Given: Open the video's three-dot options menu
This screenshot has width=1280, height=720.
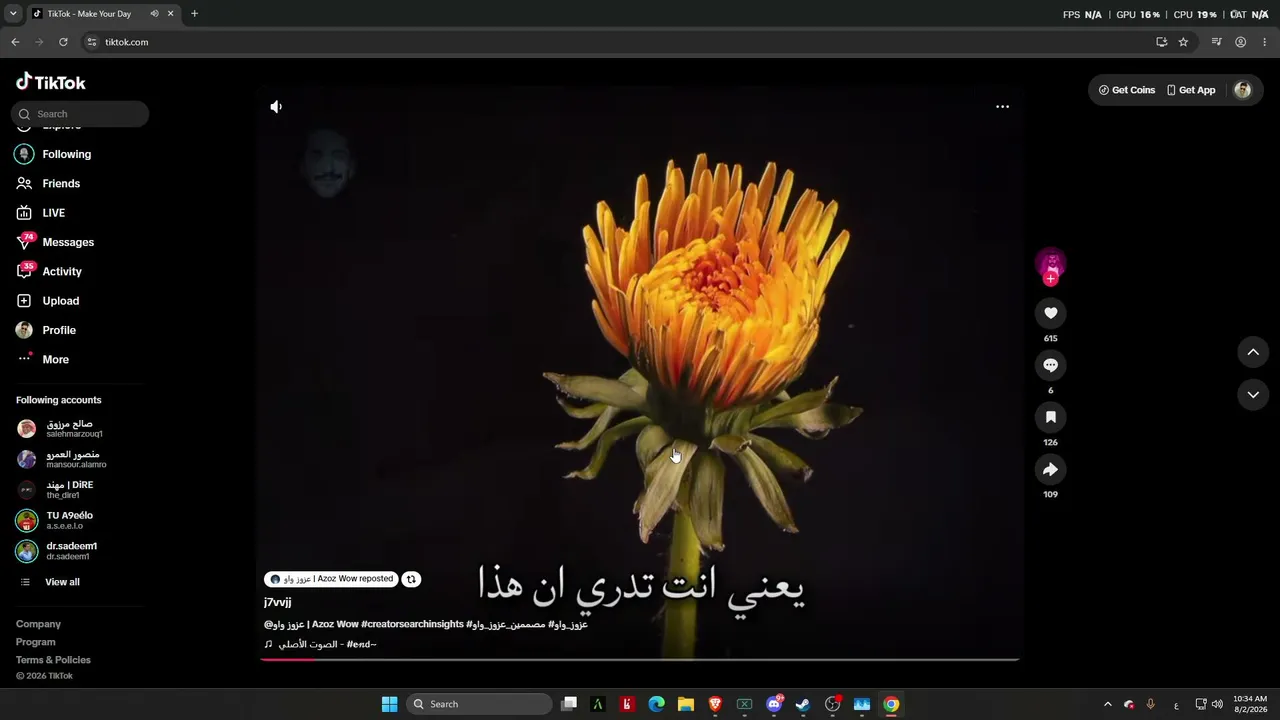Looking at the screenshot, I should (x=1002, y=107).
